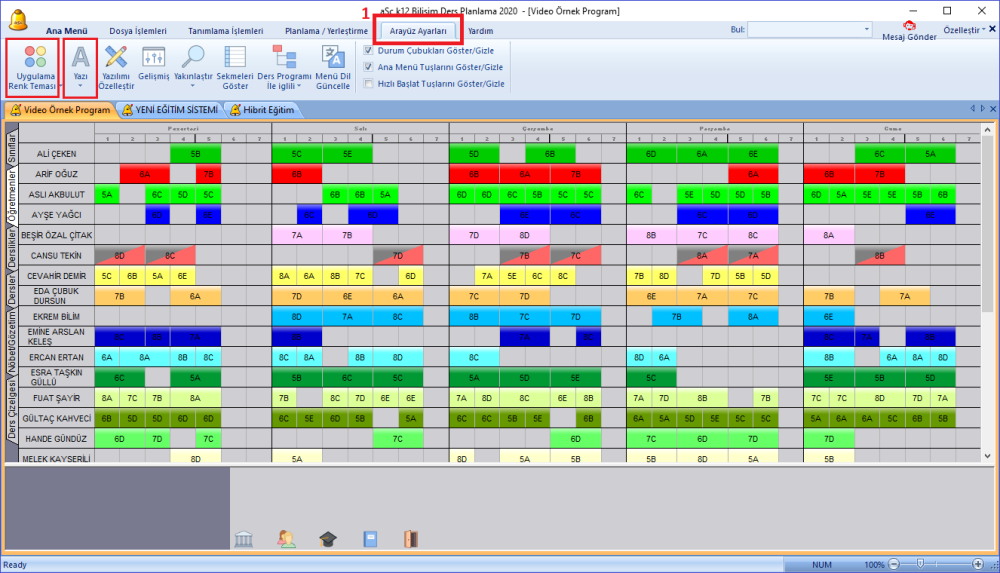Open Uygulama Renk Teması color theme

click(33, 68)
